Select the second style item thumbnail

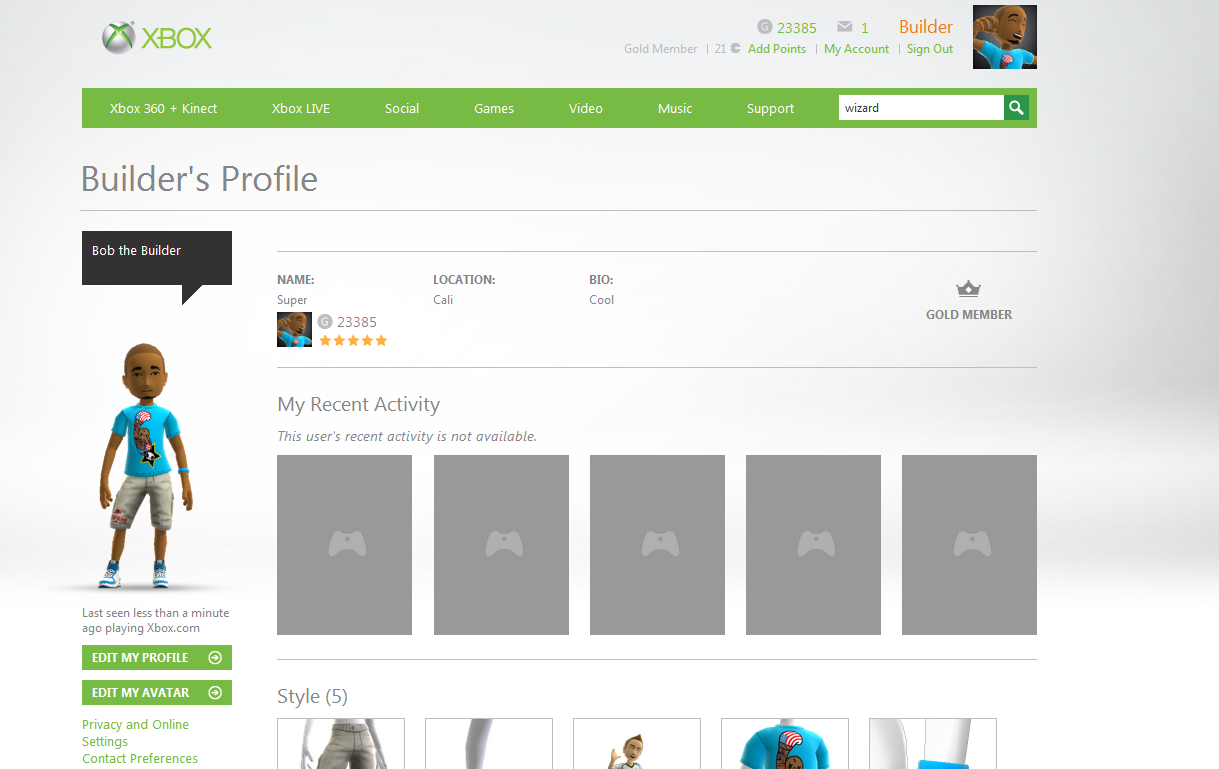tap(489, 743)
